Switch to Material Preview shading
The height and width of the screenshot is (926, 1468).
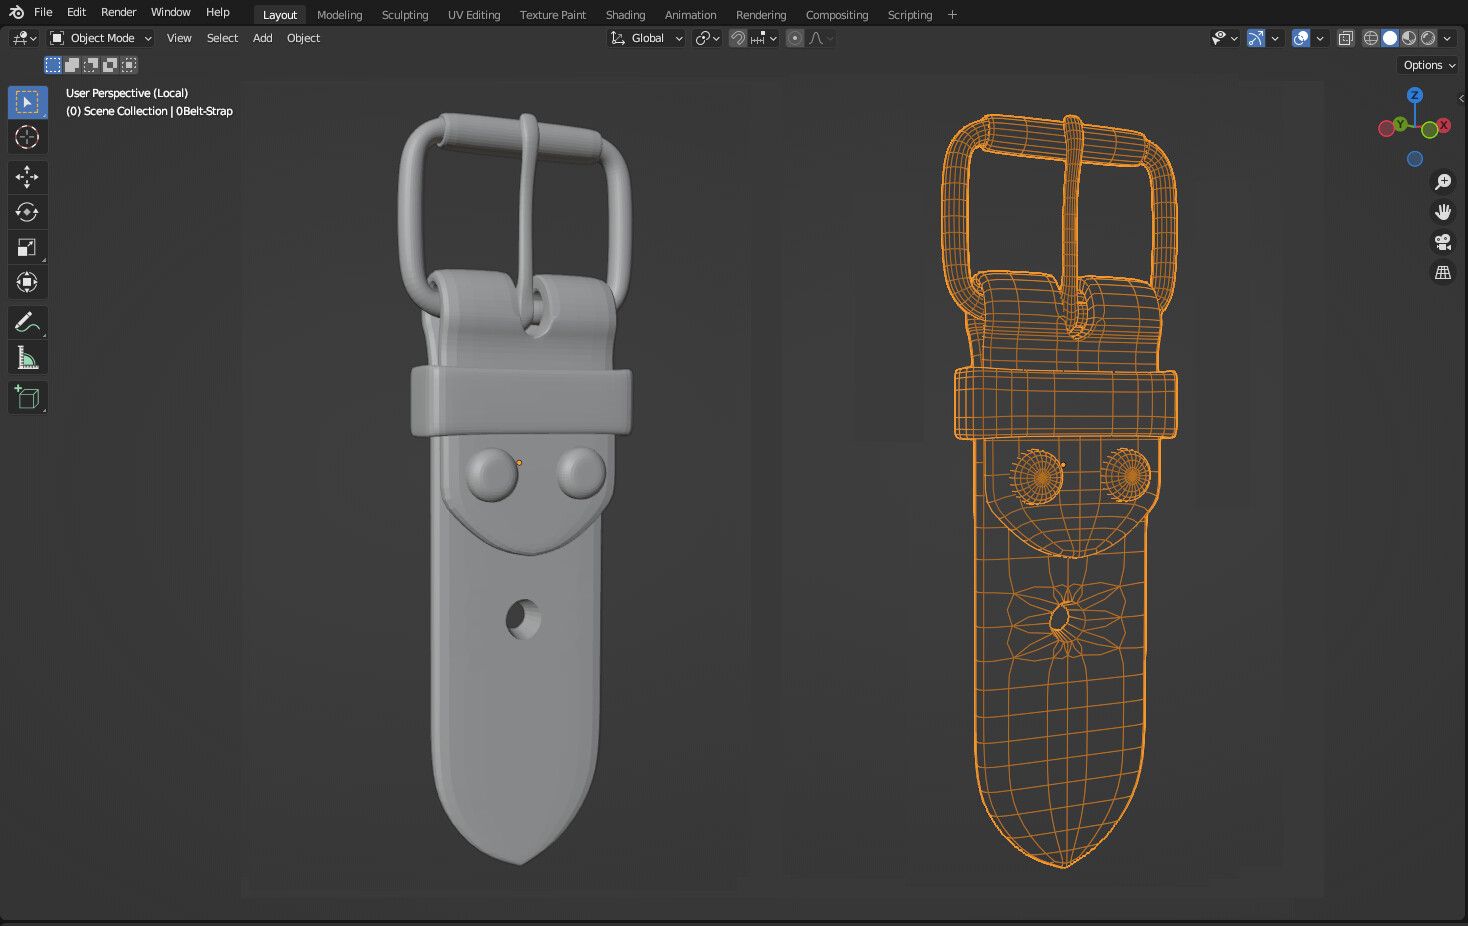tap(1409, 38)
